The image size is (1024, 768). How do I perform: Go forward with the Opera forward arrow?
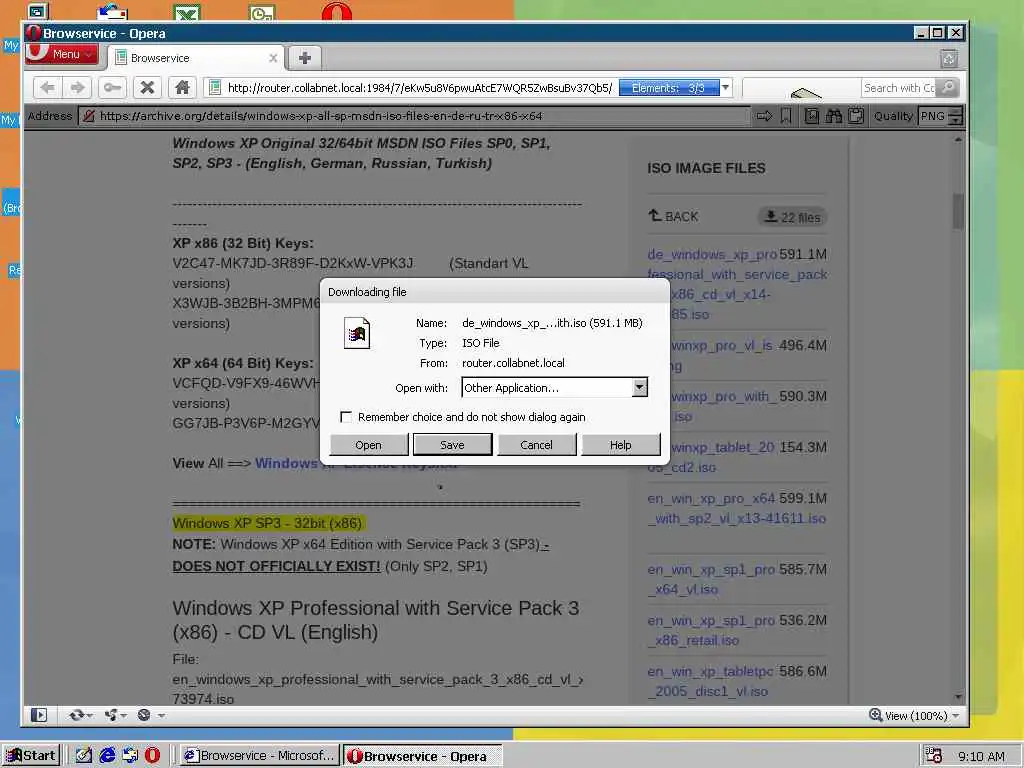coord(77,88)
